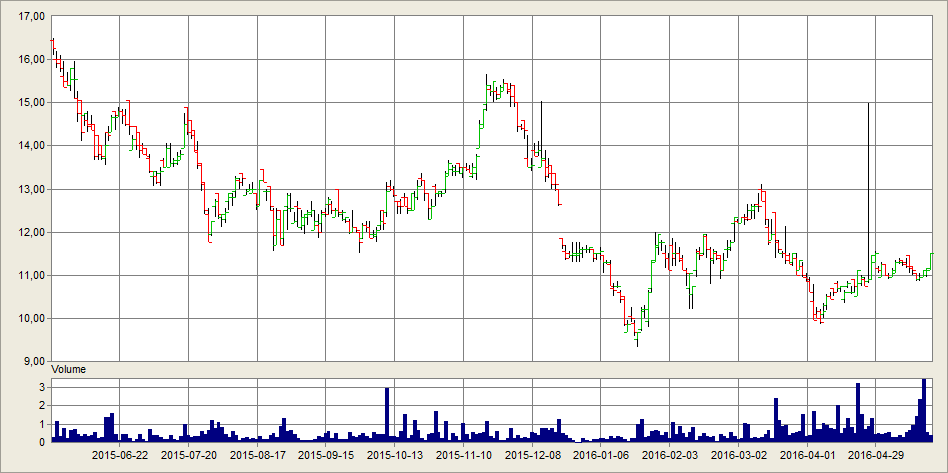Select the volume axis label 2
948x473 pixels.
(x=43, y=405)
